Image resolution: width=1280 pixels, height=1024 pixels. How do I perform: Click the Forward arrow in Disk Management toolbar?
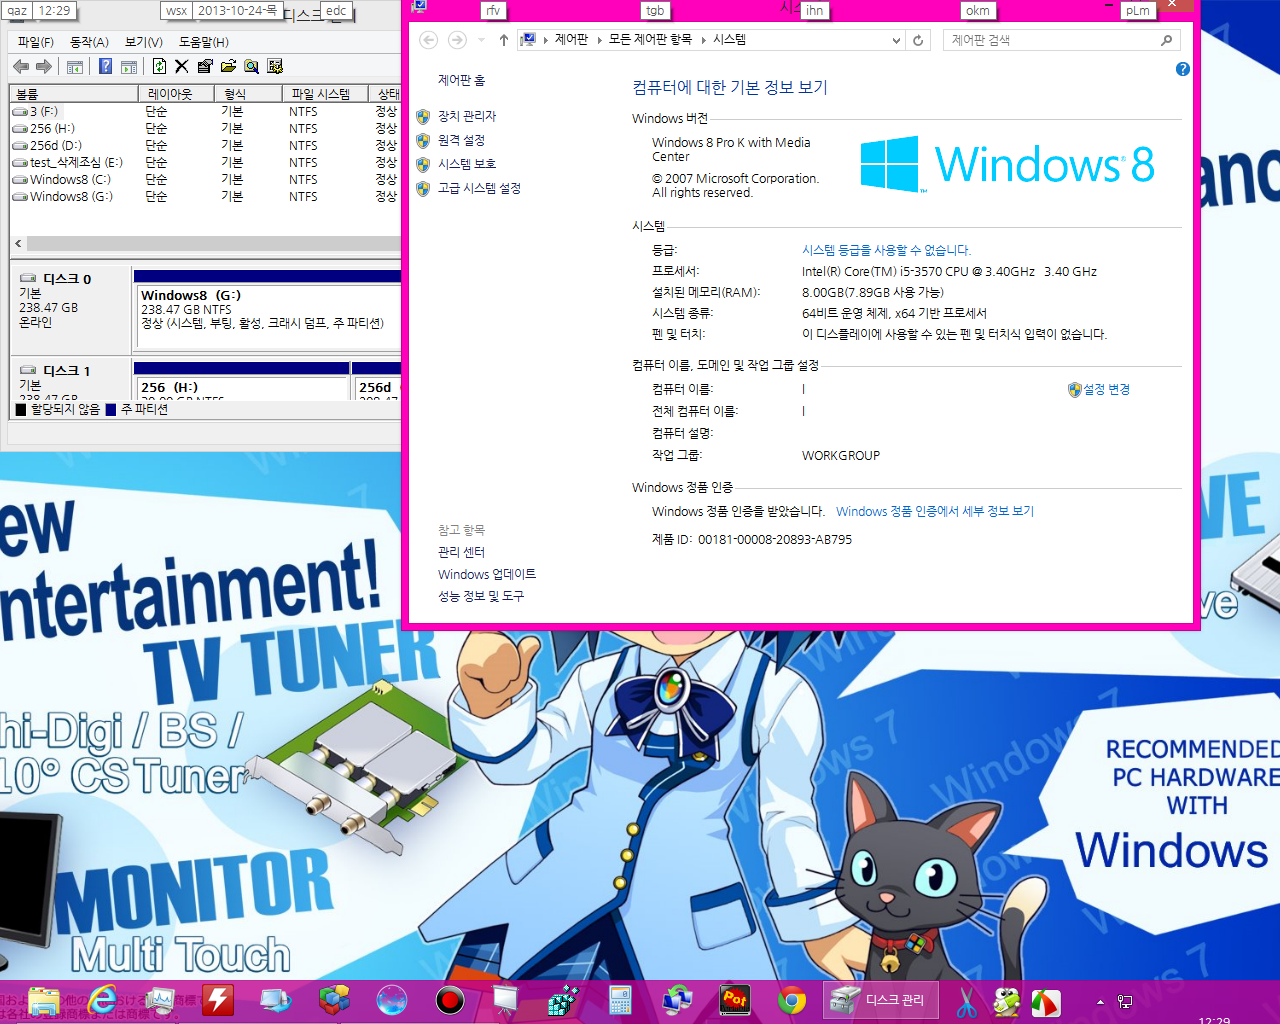(43, 66)
